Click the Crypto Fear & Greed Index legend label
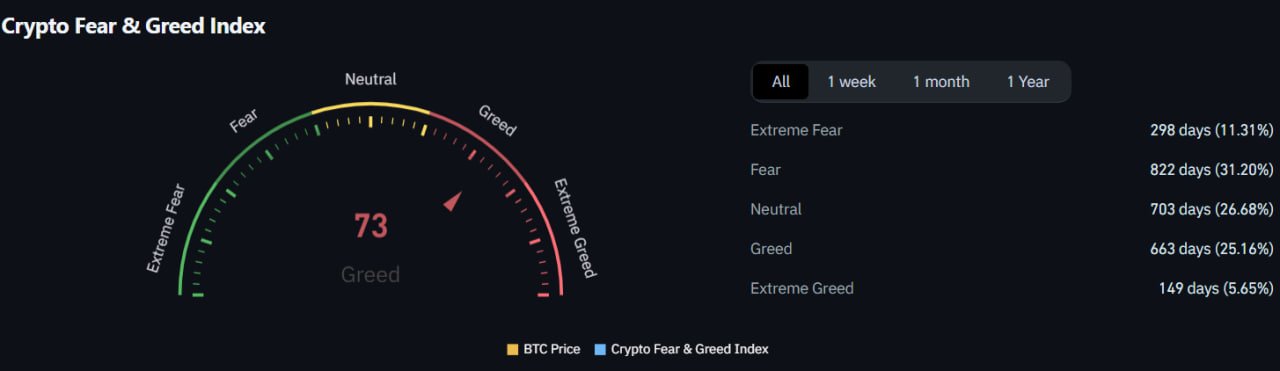The image size is (1280, 371). [x=690, y=349]
